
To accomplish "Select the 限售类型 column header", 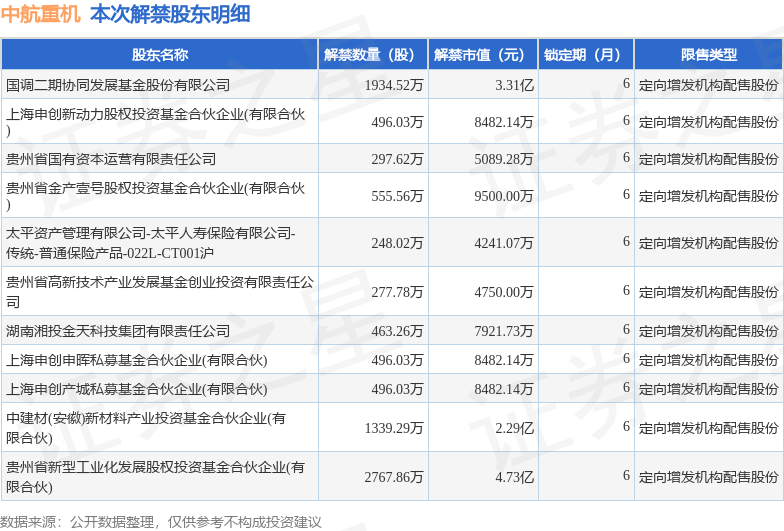I will tap(708, 54).
